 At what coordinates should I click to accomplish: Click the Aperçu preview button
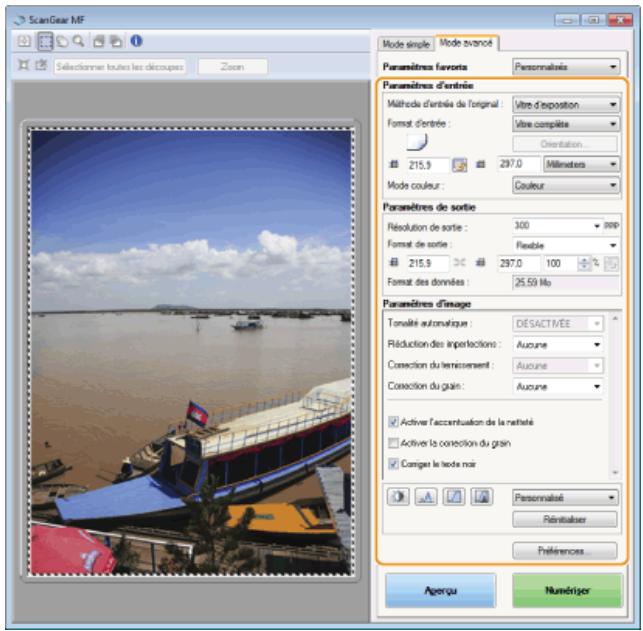coord(440,590)
